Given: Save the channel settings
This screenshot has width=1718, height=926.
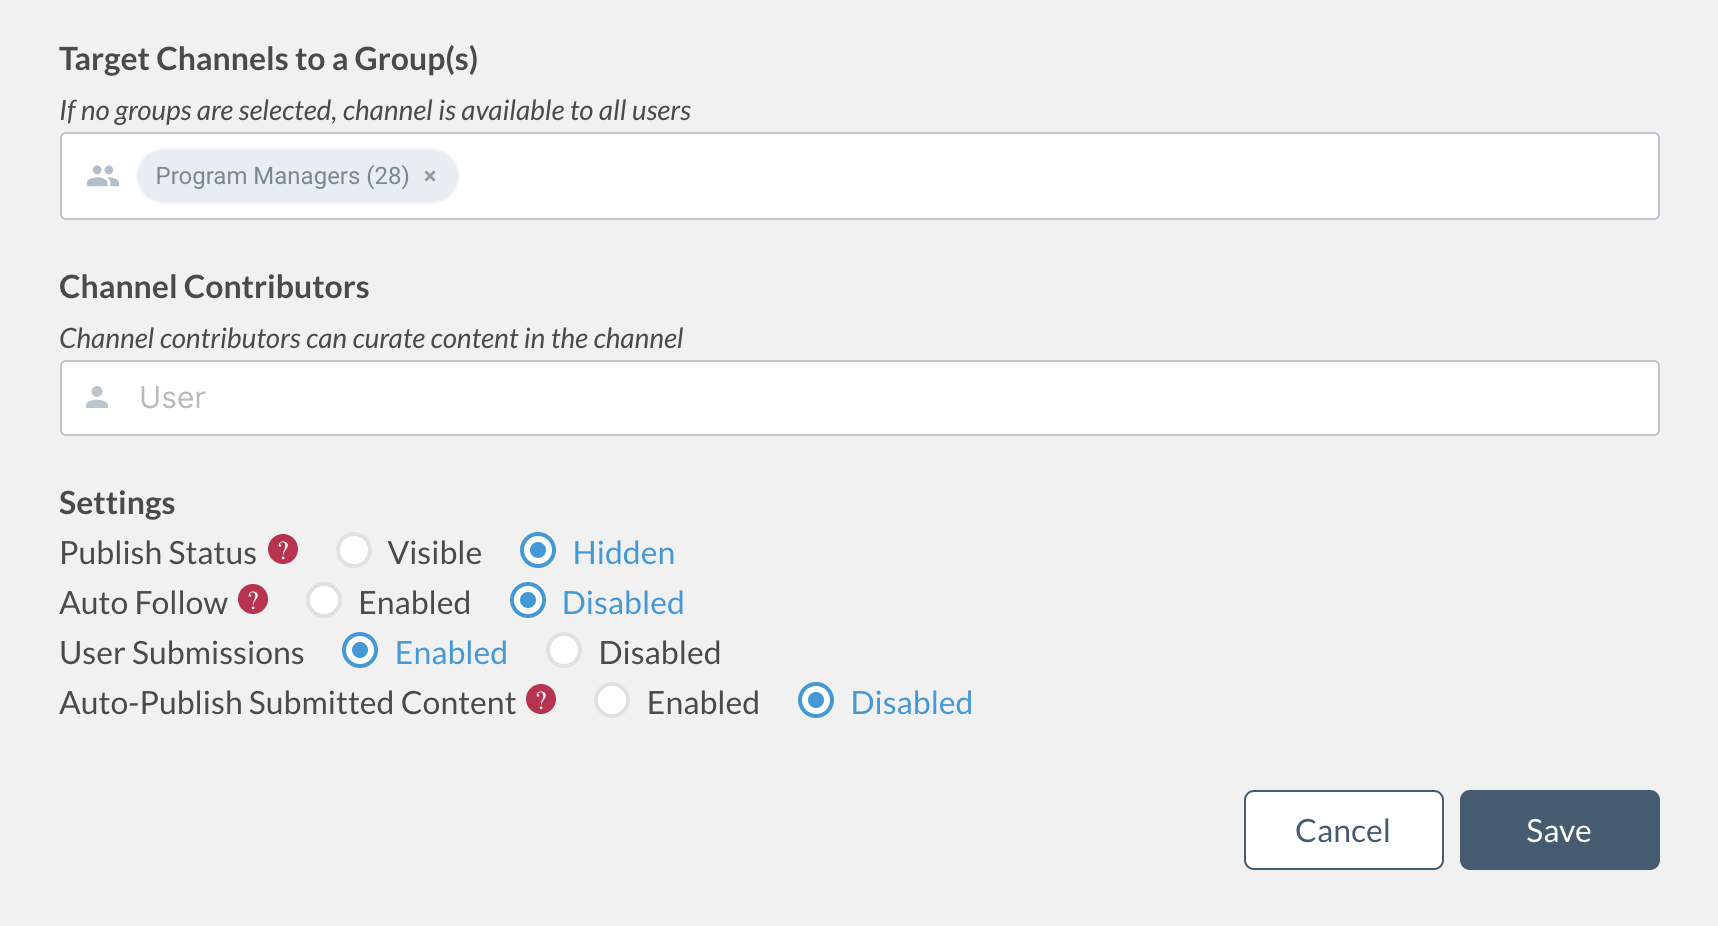Looking at the screenshot, I should click(x=1559, y=830).
